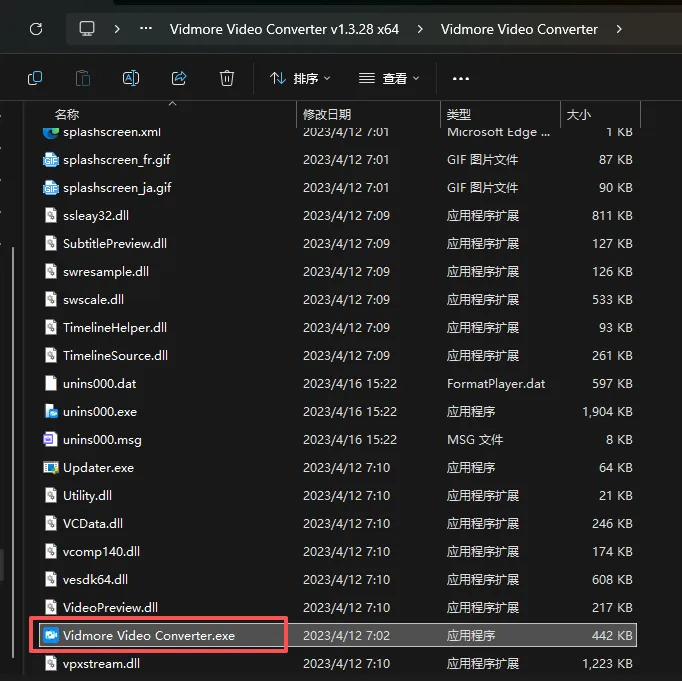Image resolution: width=682 pixels, height=681 pixels.
Task: Click the Copy toolbar icon
Action: [x=35, y=78]
